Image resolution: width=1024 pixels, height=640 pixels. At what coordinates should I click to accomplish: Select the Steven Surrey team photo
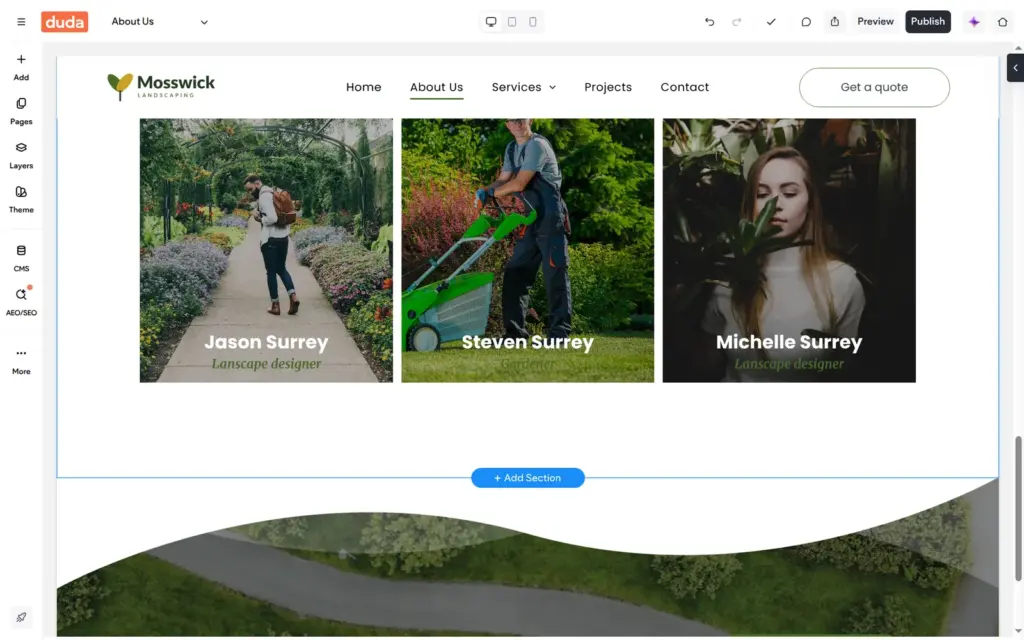pyautogui.click(x=528, y=250)
